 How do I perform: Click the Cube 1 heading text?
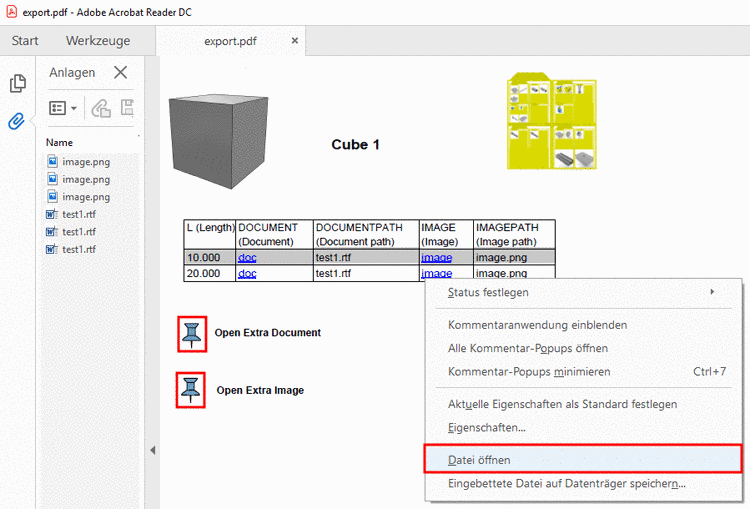pos(355,144)
